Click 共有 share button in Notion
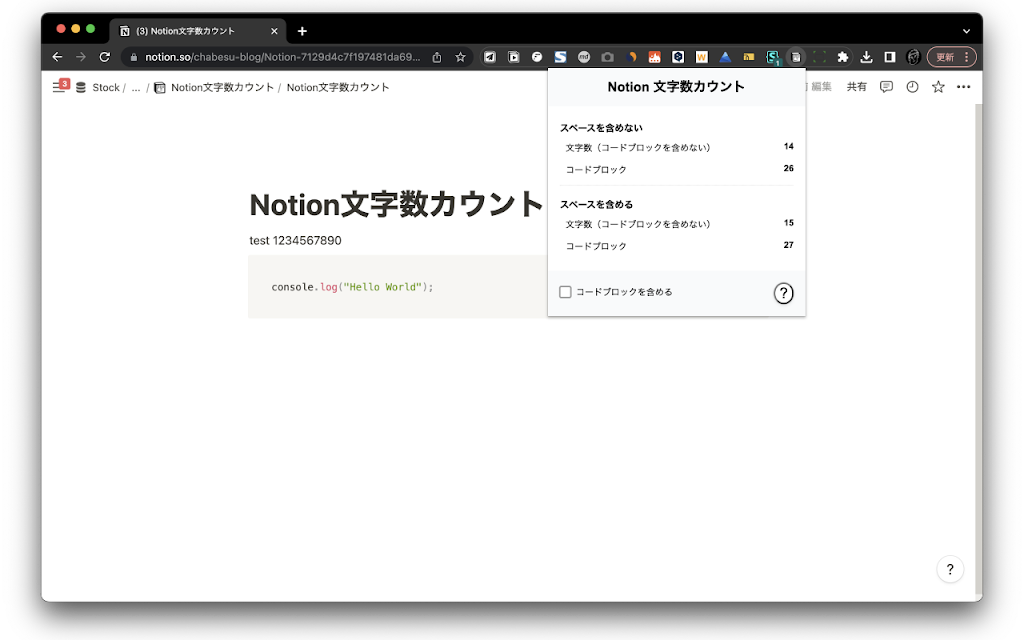This screenshot has height=640, width=1024. pyautogui.click(x=856, y=86)
